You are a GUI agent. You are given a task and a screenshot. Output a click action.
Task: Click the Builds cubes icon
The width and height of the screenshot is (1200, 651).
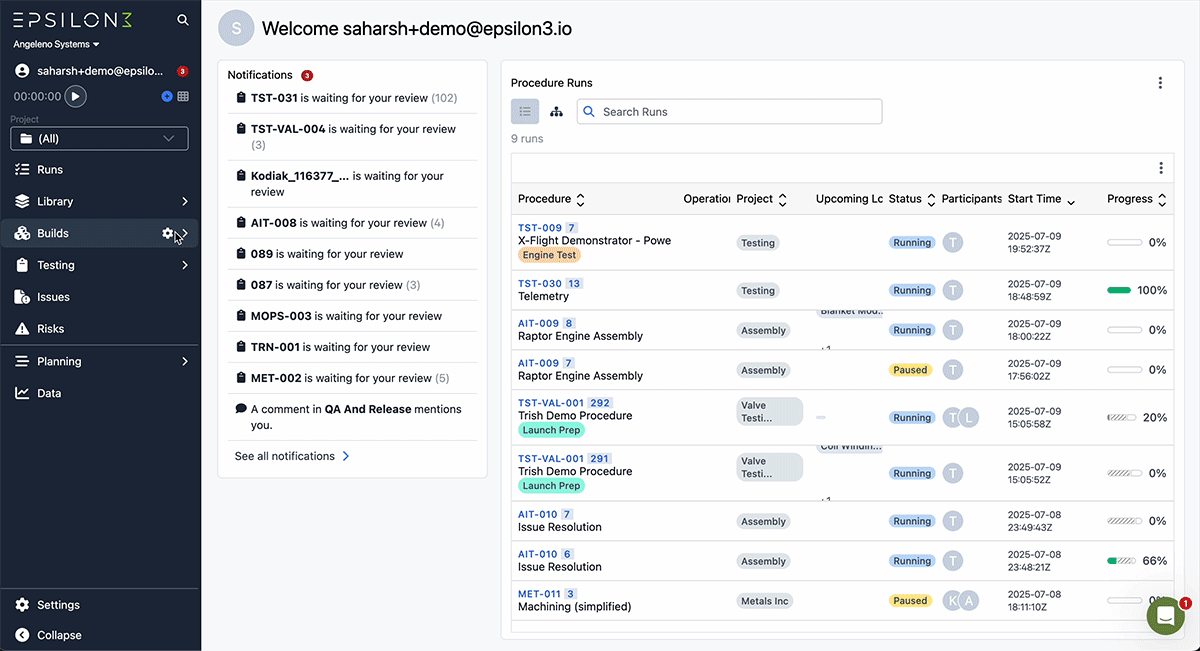tap(22, 233)
